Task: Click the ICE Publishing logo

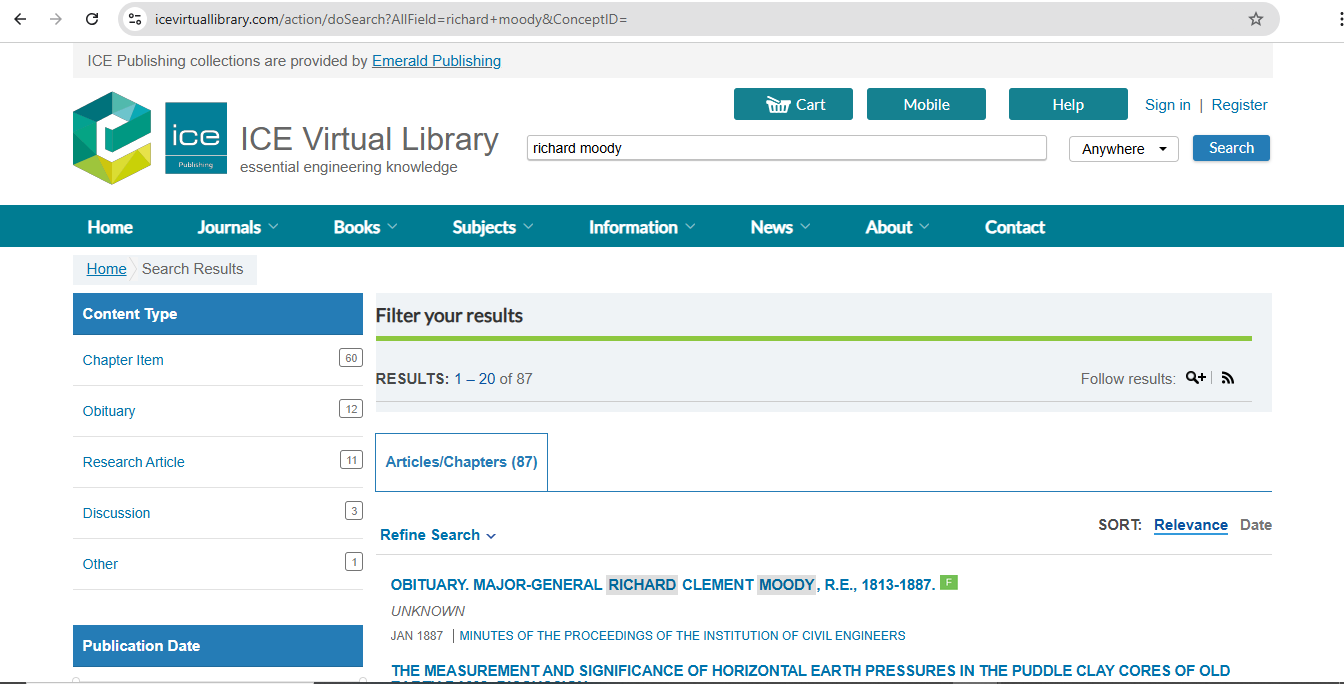Action: pyautogui.click(x=196, y=138)
